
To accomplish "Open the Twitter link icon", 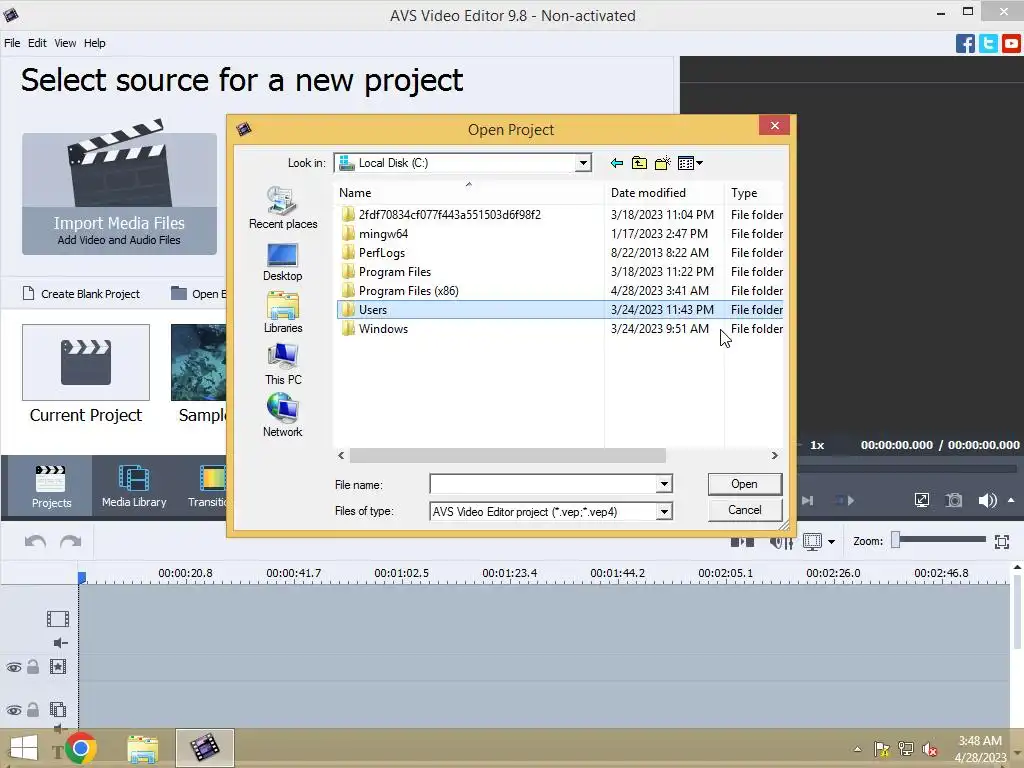I will [x=988, y=44].
